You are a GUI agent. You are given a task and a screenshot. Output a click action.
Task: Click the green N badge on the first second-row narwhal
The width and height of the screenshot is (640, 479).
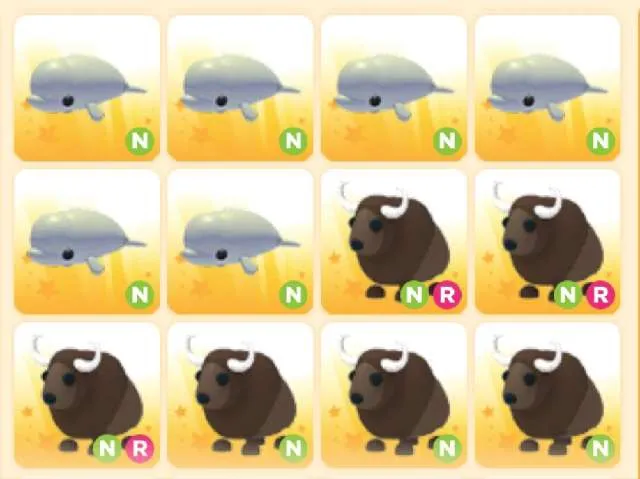[140, 295]
